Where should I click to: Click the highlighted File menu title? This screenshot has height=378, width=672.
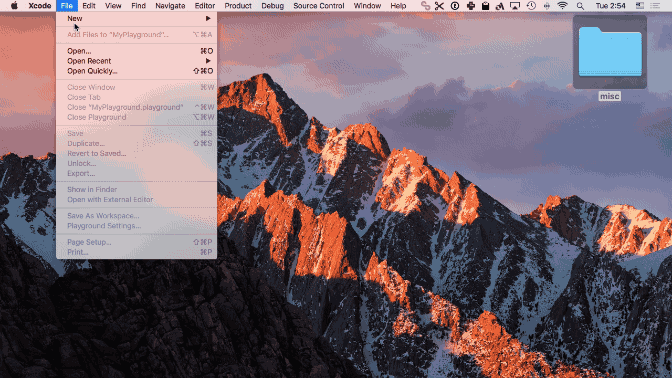coord(66,6)
